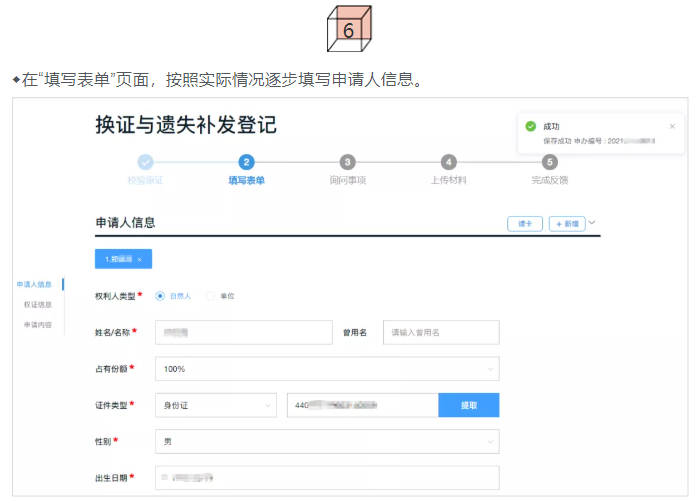Click the step 2 填写表单 circle

tap(246, 162)
